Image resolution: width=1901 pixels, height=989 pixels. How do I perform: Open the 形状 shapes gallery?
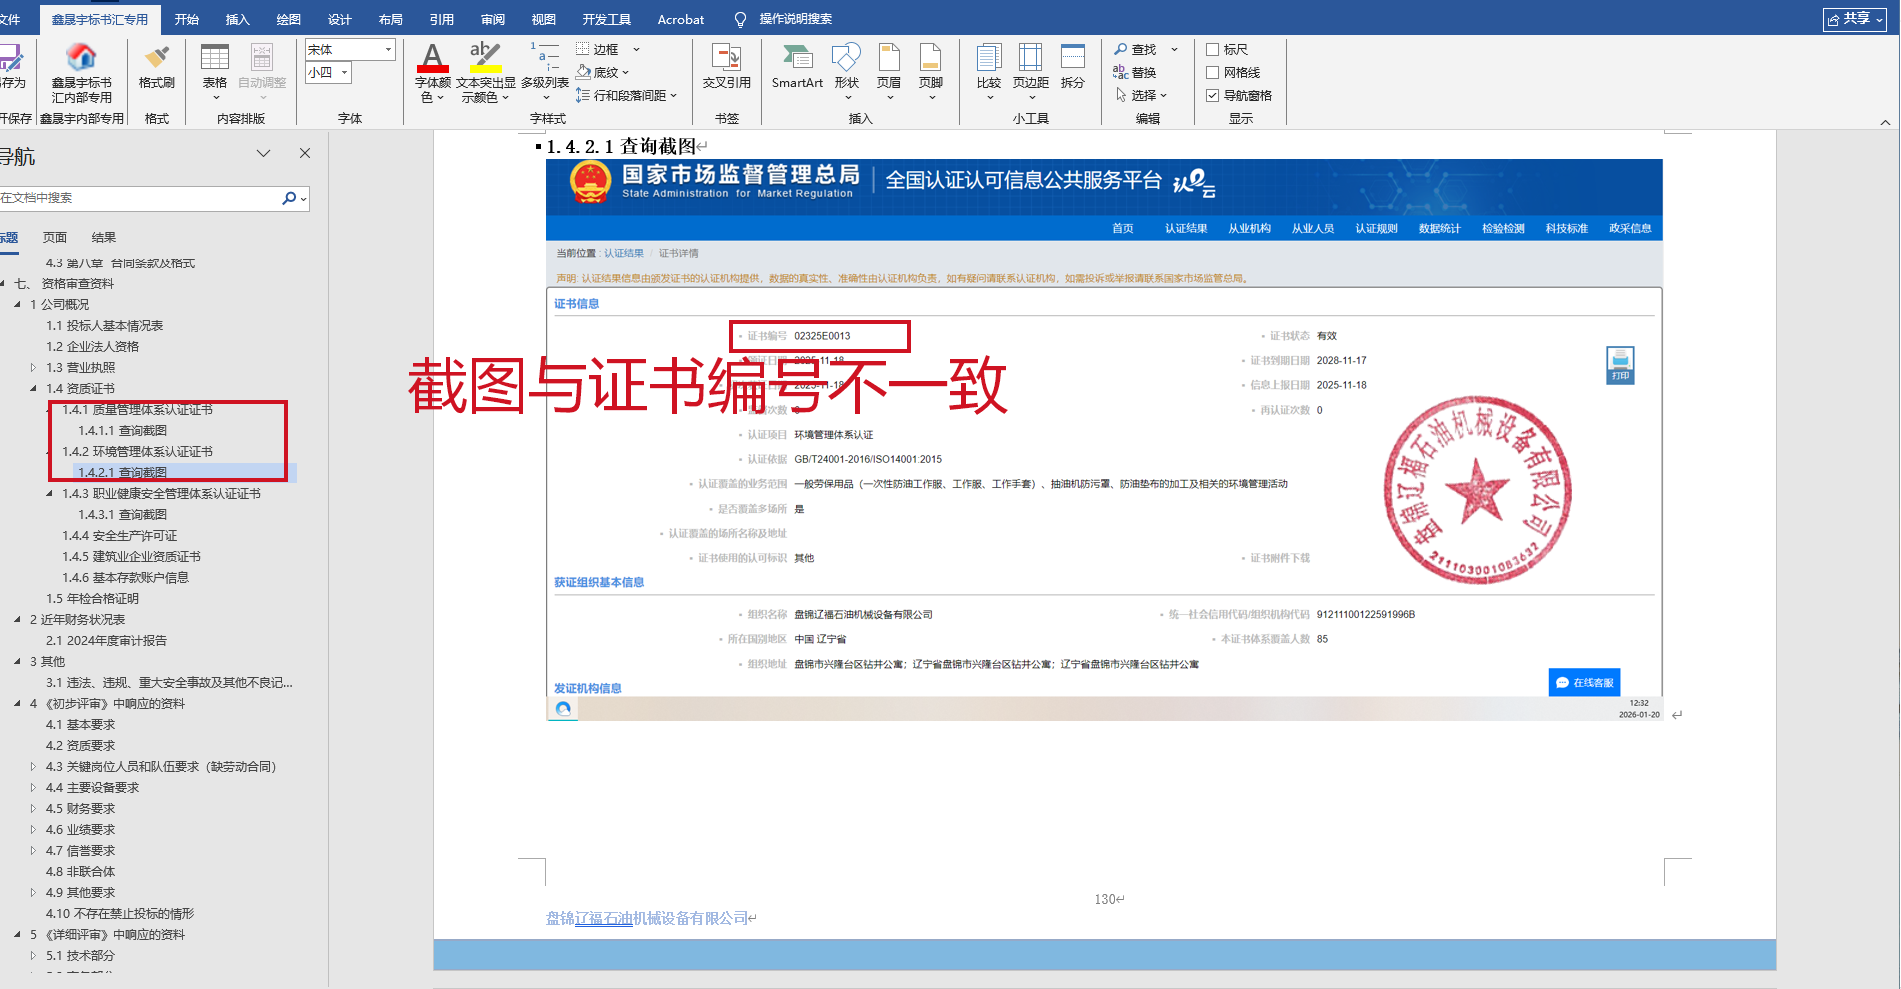[x=847, y=70]
